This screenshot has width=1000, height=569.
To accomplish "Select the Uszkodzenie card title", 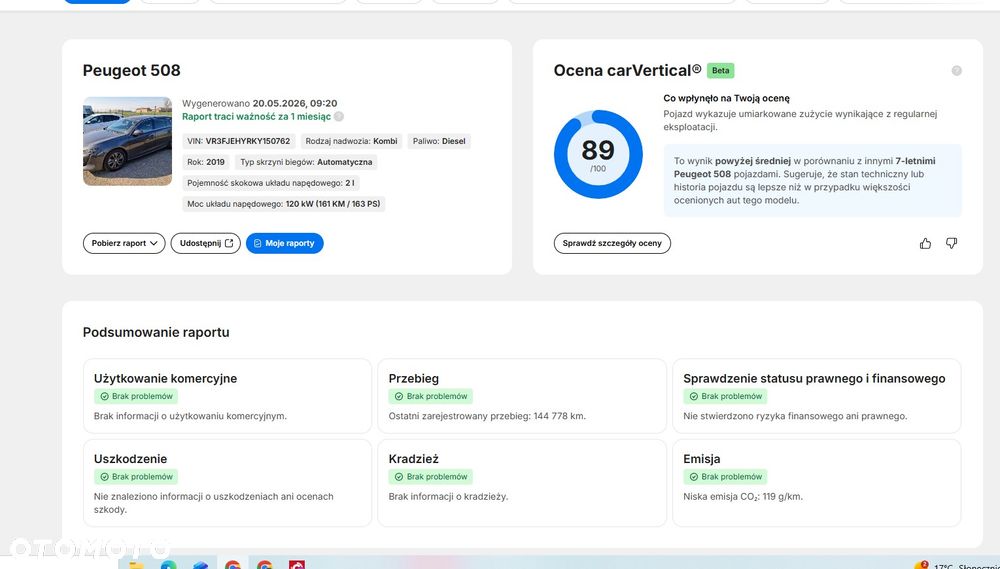I will (x=130, y=459).
